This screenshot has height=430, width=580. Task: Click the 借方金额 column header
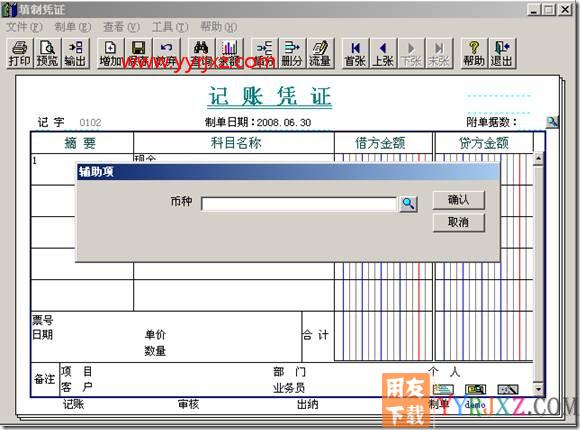tap(380, 143)
